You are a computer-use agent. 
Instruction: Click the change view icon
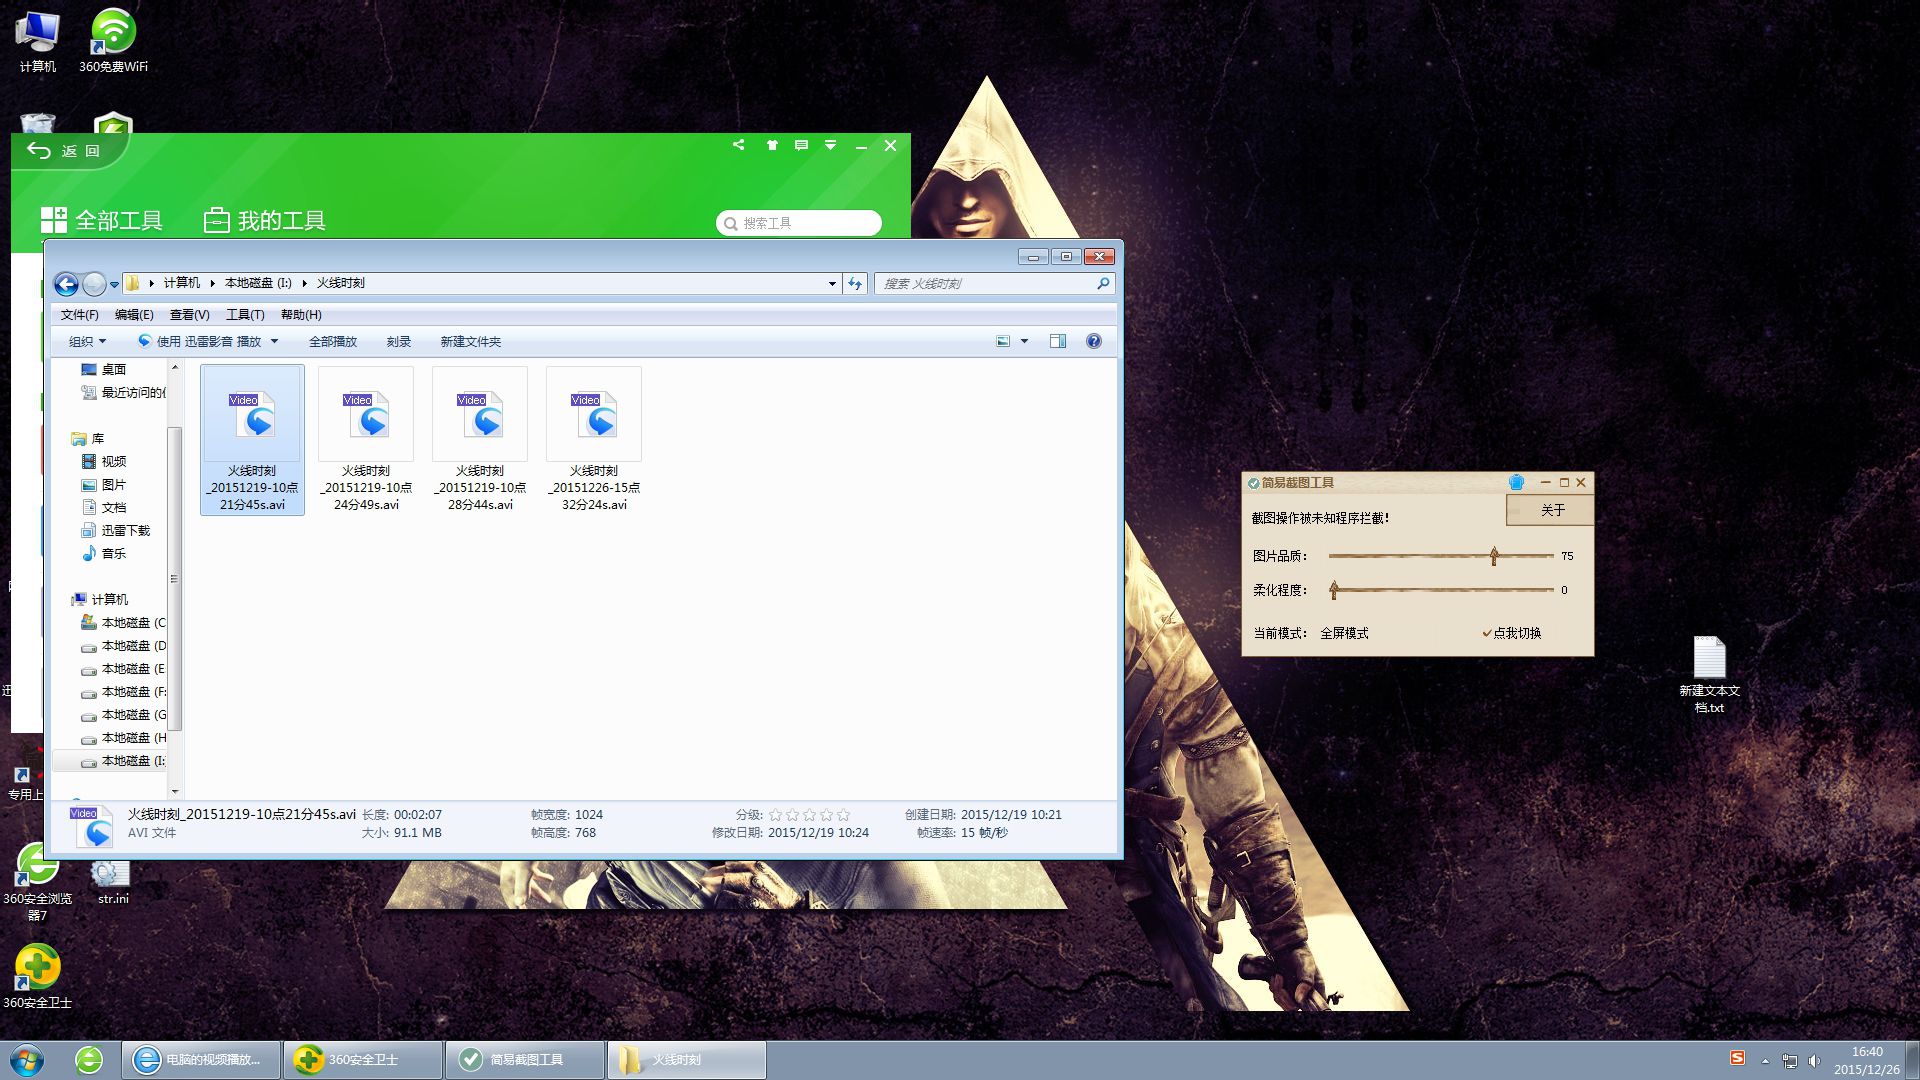tap(1003, 342)
